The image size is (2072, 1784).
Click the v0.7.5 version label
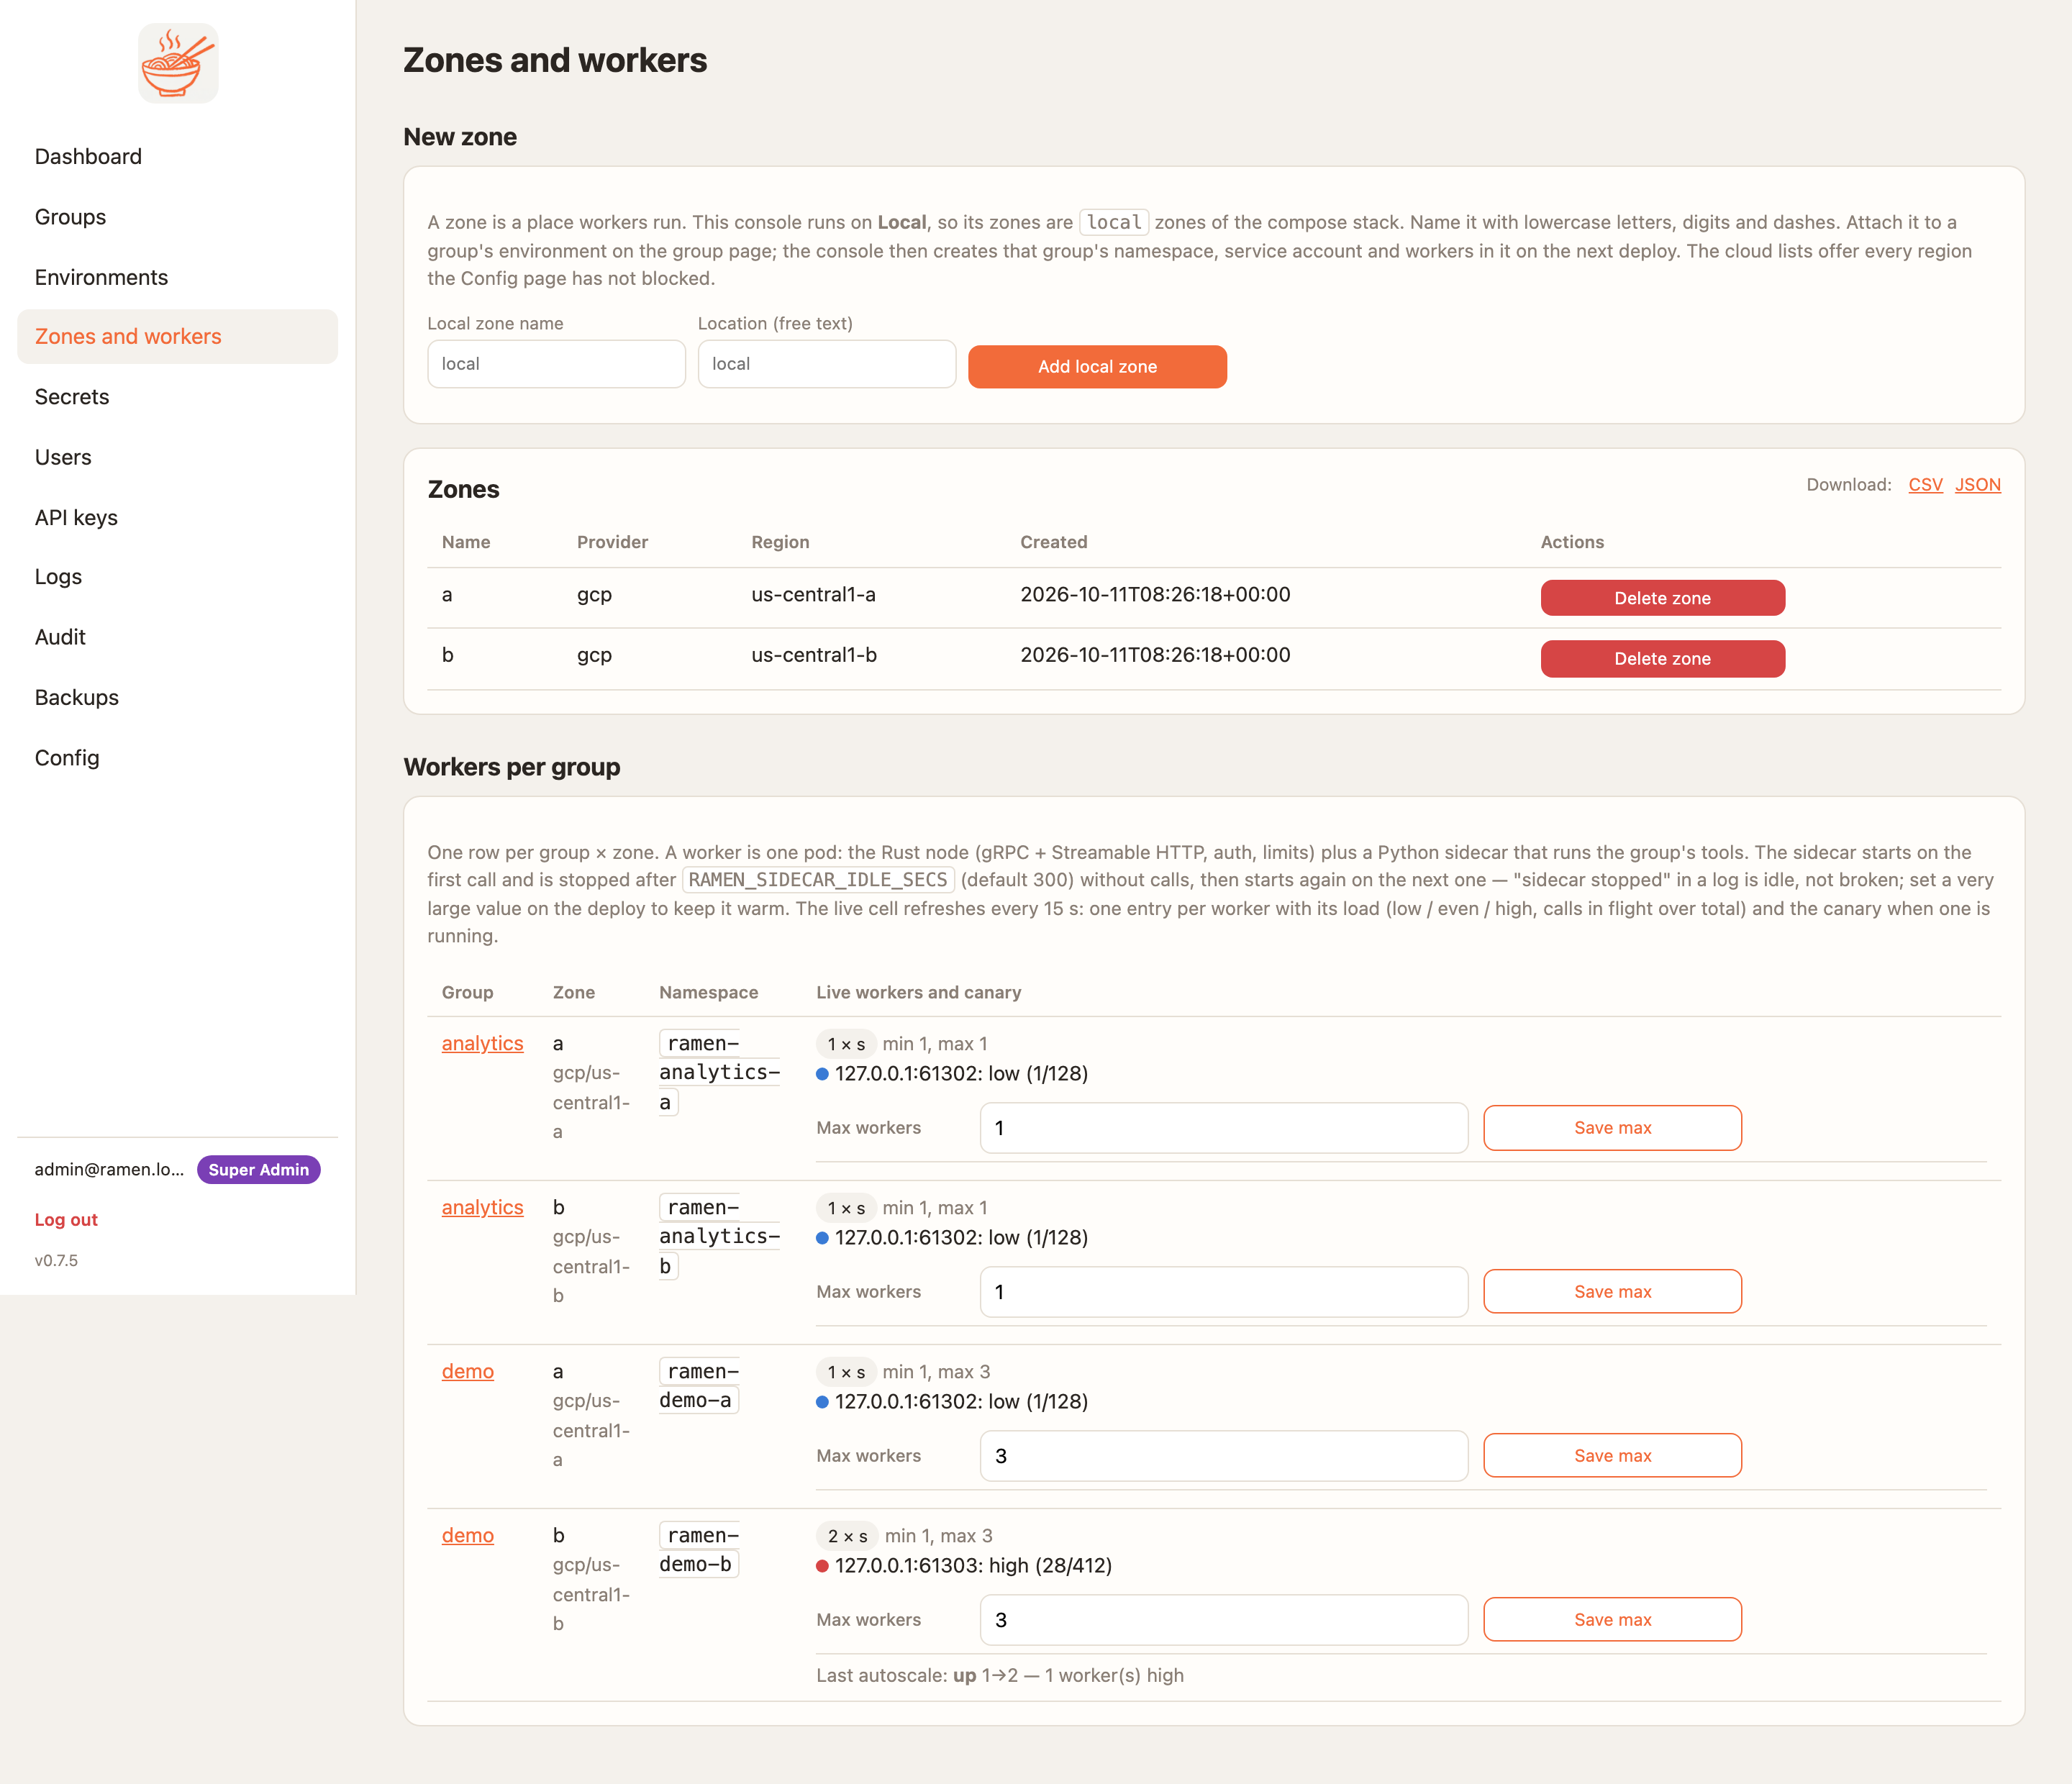click(56, 1261)
